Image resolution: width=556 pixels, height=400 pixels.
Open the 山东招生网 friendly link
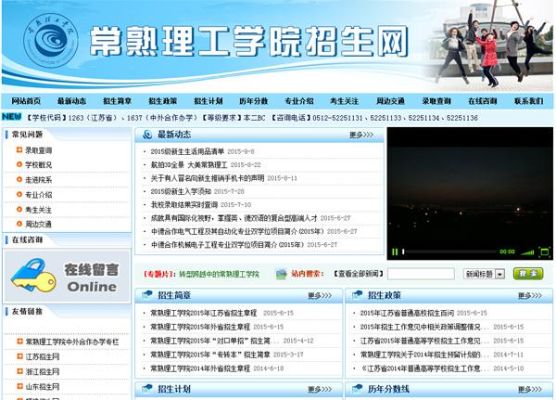tap(42, 387)
